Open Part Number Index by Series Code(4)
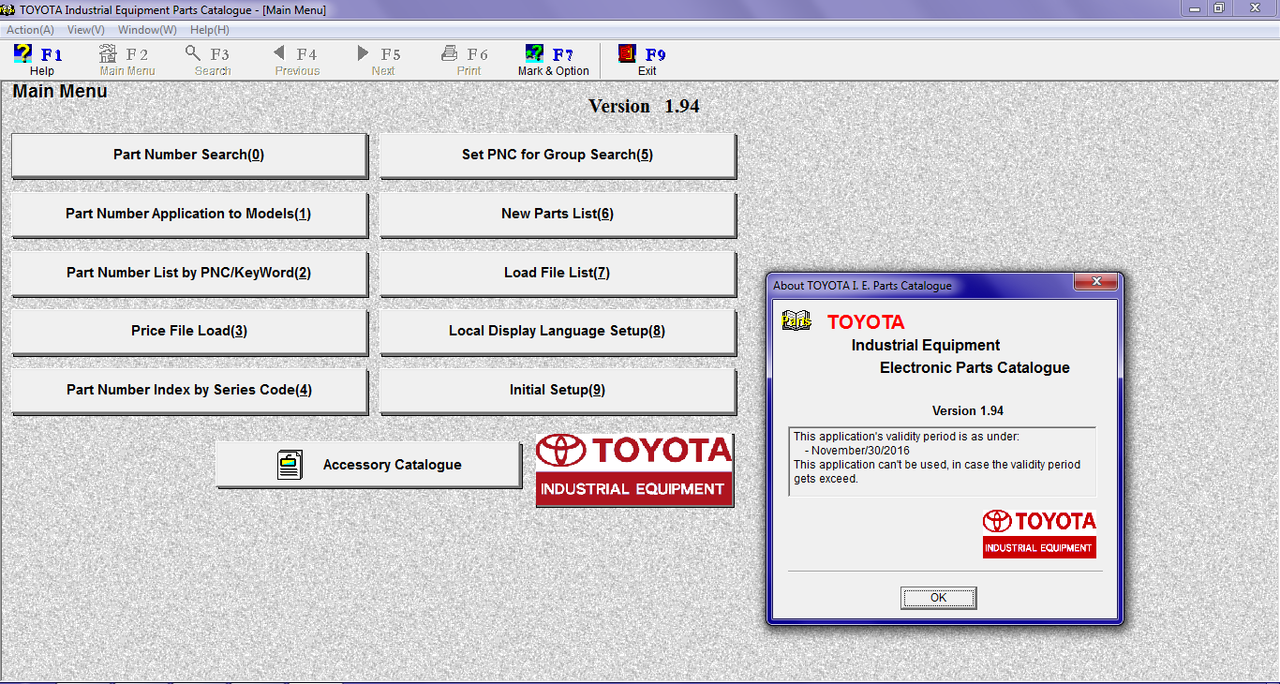The height and width of the screenshot is (684, 1280). click(189, 390)
